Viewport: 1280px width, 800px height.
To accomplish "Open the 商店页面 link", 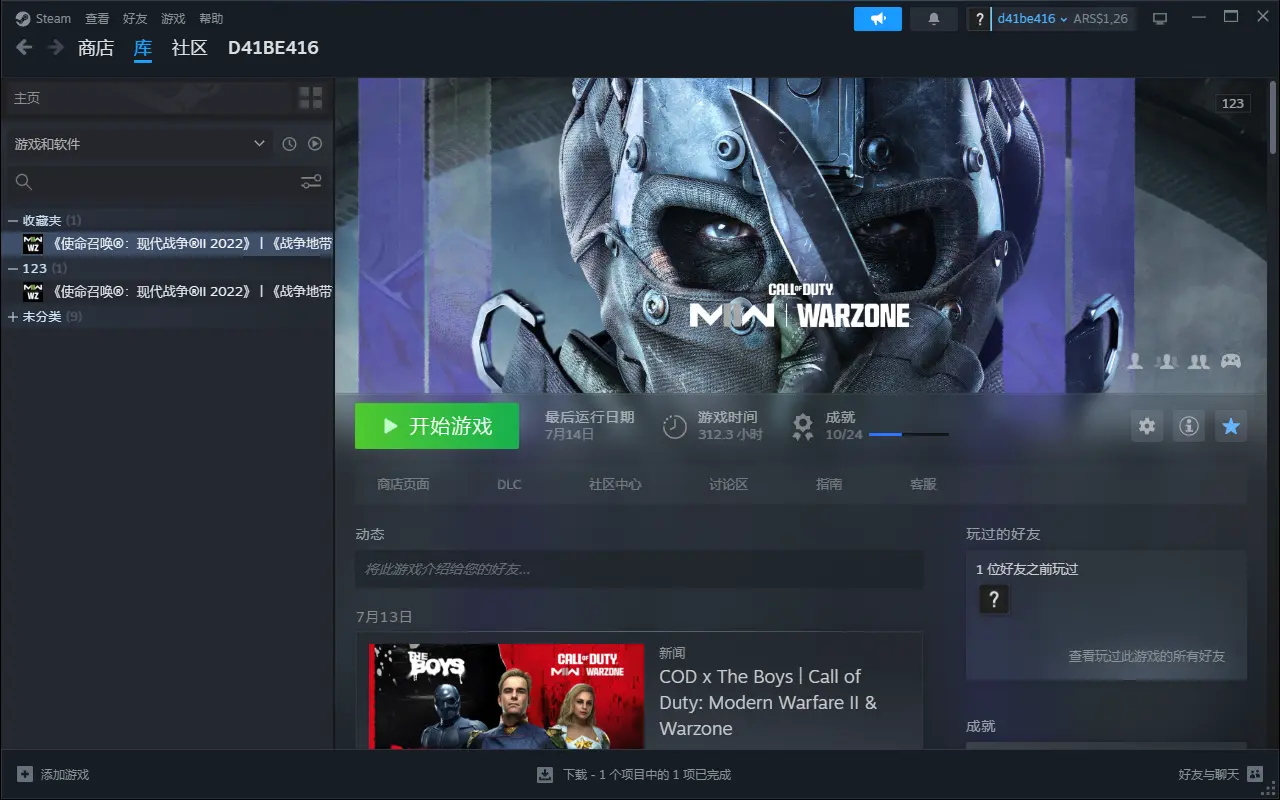I will [x=403, y=484].
